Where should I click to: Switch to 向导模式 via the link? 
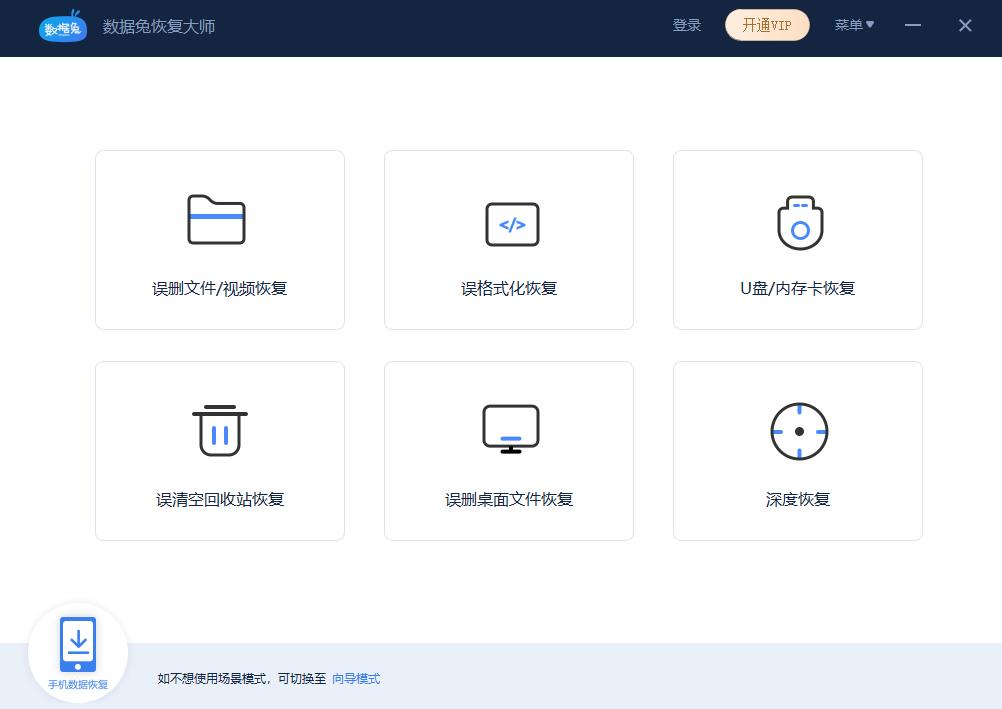(355, 679)
